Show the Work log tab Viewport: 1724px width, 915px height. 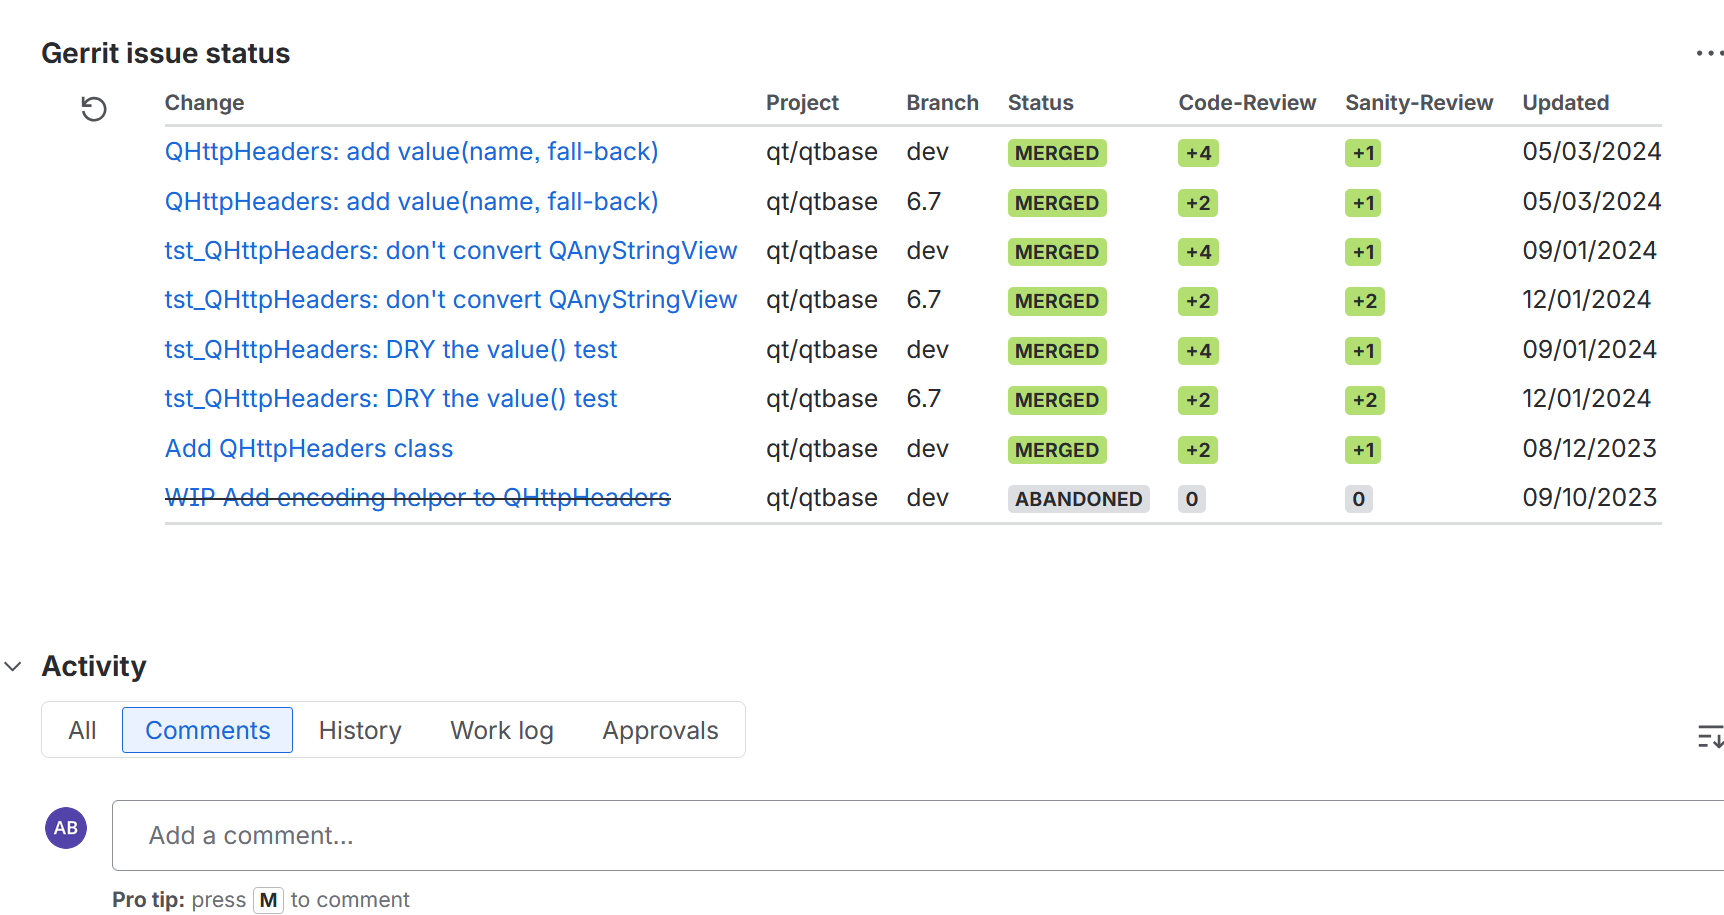pyautogui.click(x=501, y=731)
